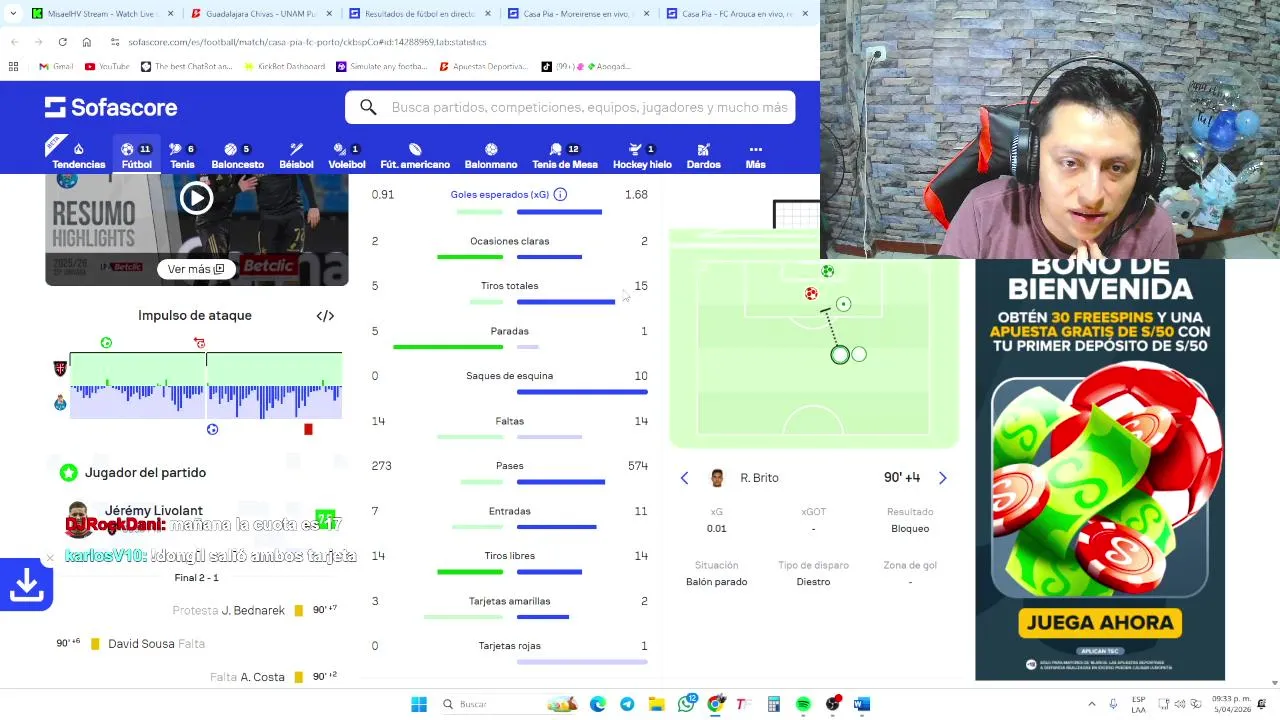This screenshot has height=720, width=1280.
Task: Click the sofascore.com address bar
Action: (x=306, y=42)
